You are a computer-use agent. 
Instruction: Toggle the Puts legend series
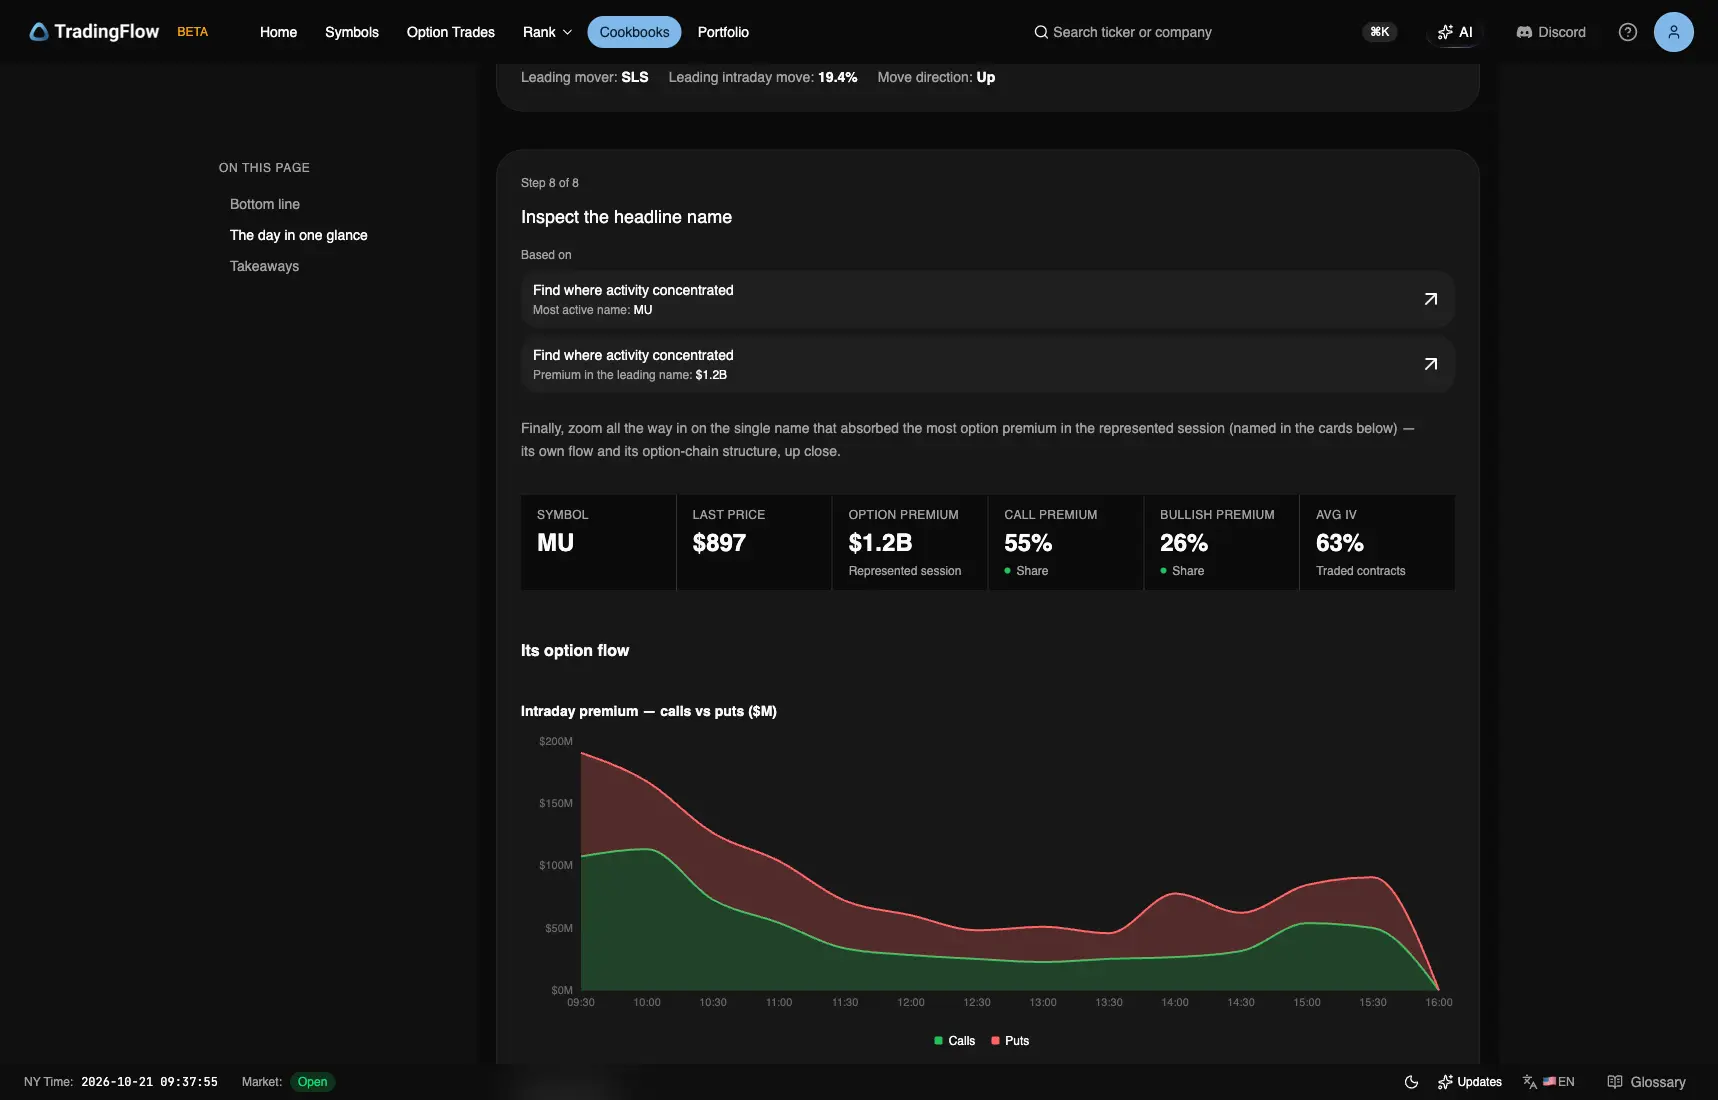(x=1009, y=1041)
